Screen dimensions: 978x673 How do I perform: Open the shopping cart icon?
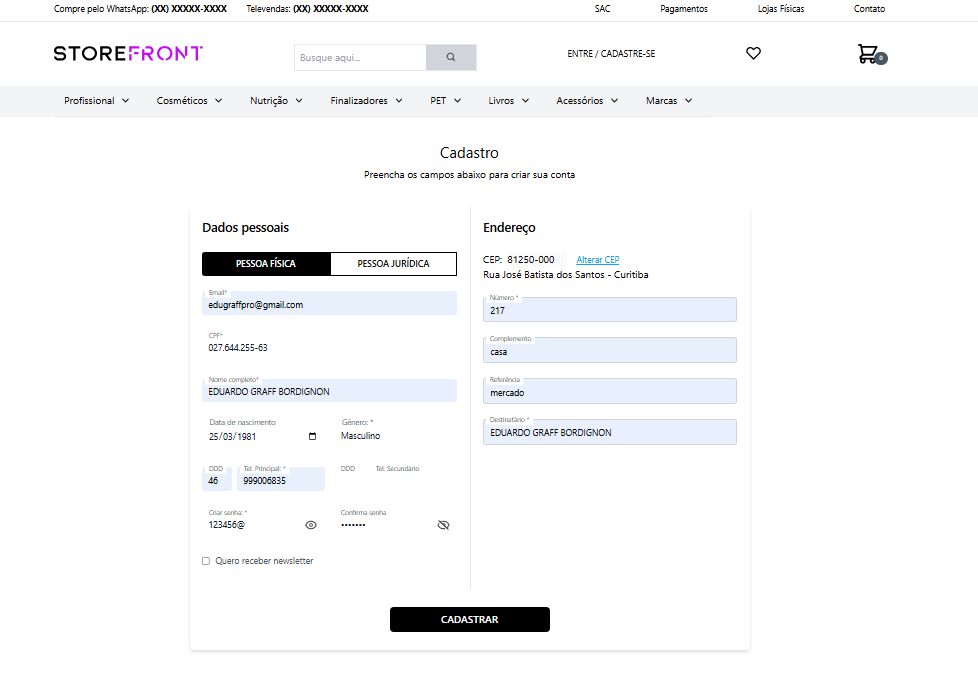pyautogui.click(x=868, y=54)
